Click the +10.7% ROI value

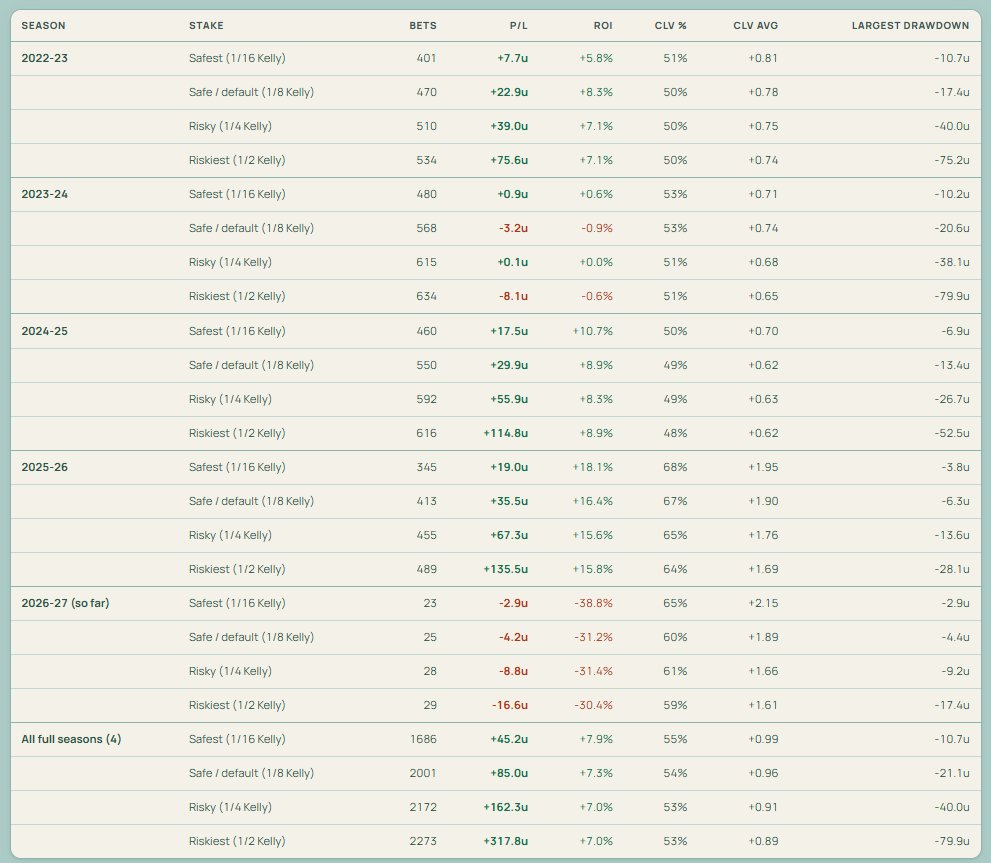coord(593,331)
